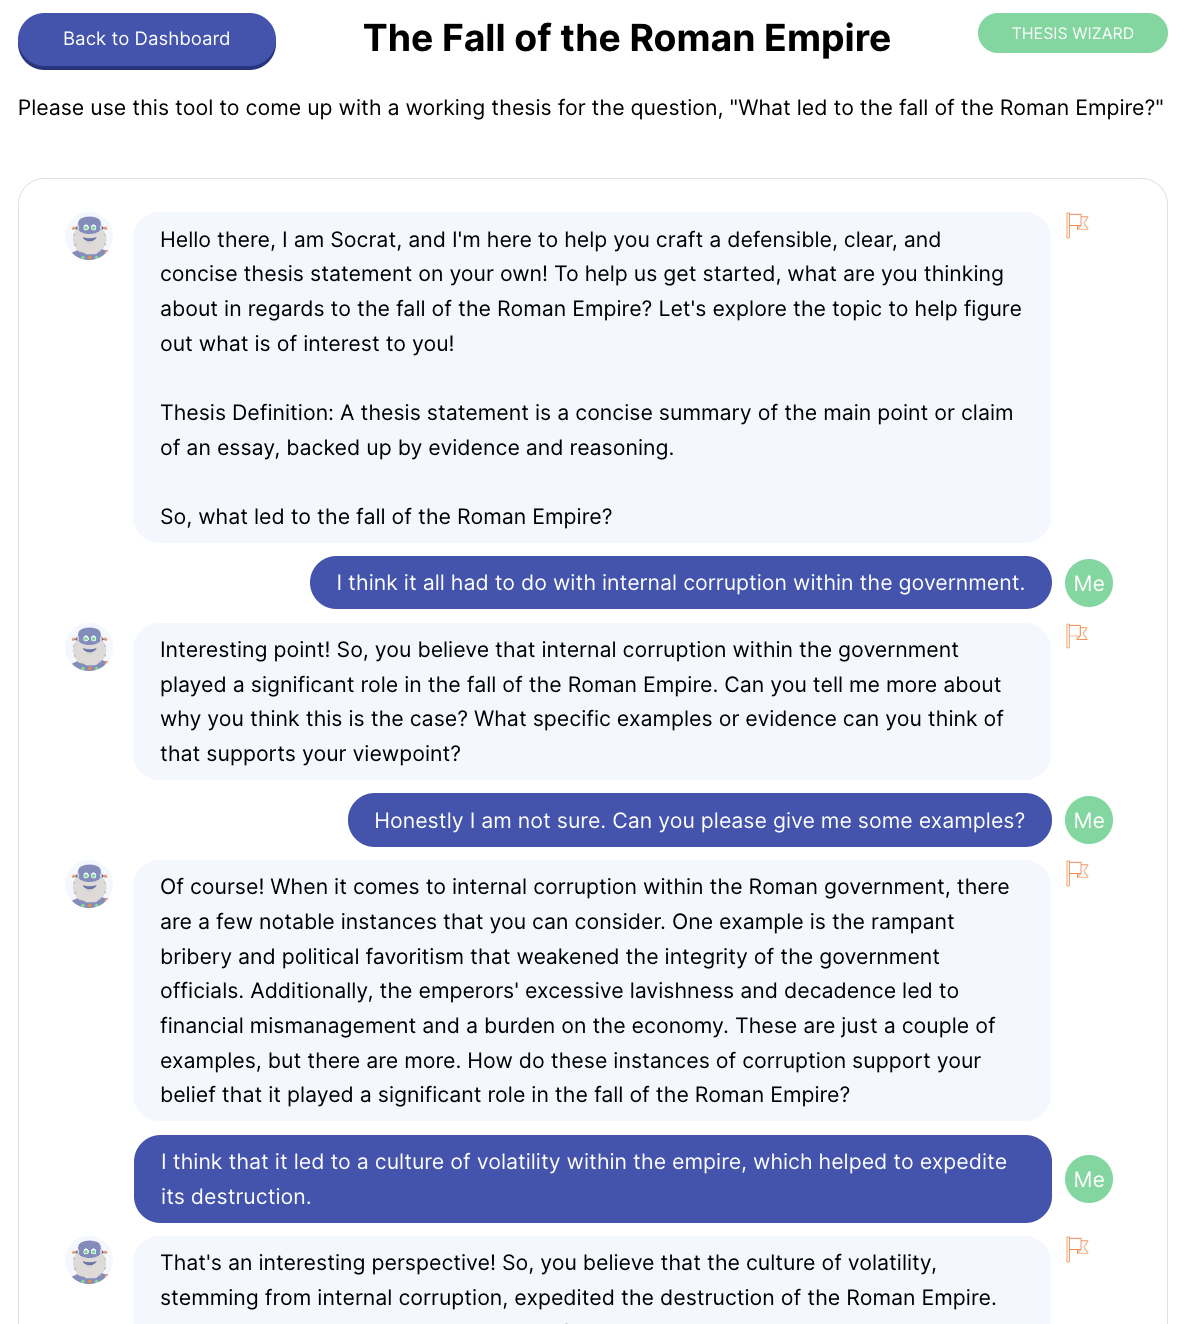This screenshot has height=1324, width=1188.
Task: Click Socrat's bribery and political favoritism message
Action: point(591,990)
